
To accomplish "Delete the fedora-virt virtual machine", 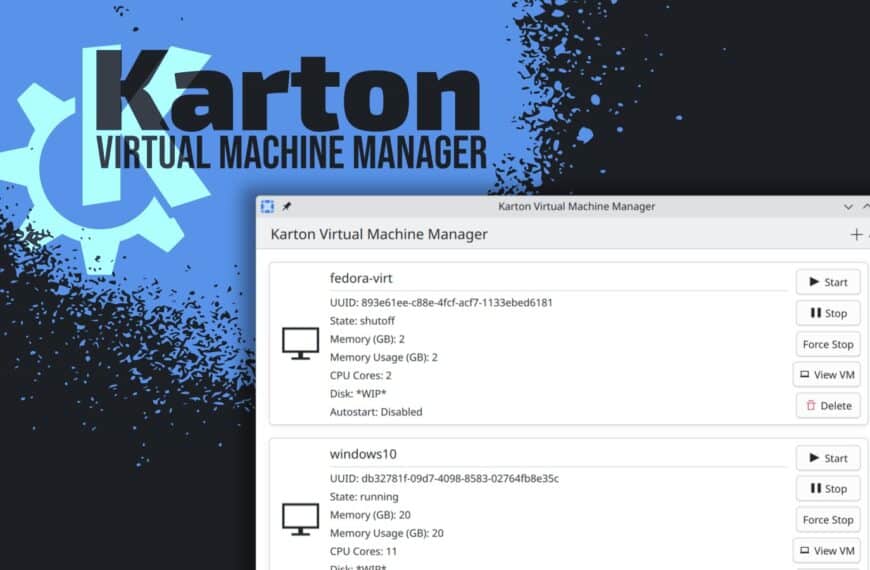I will [x=828, y=406].
